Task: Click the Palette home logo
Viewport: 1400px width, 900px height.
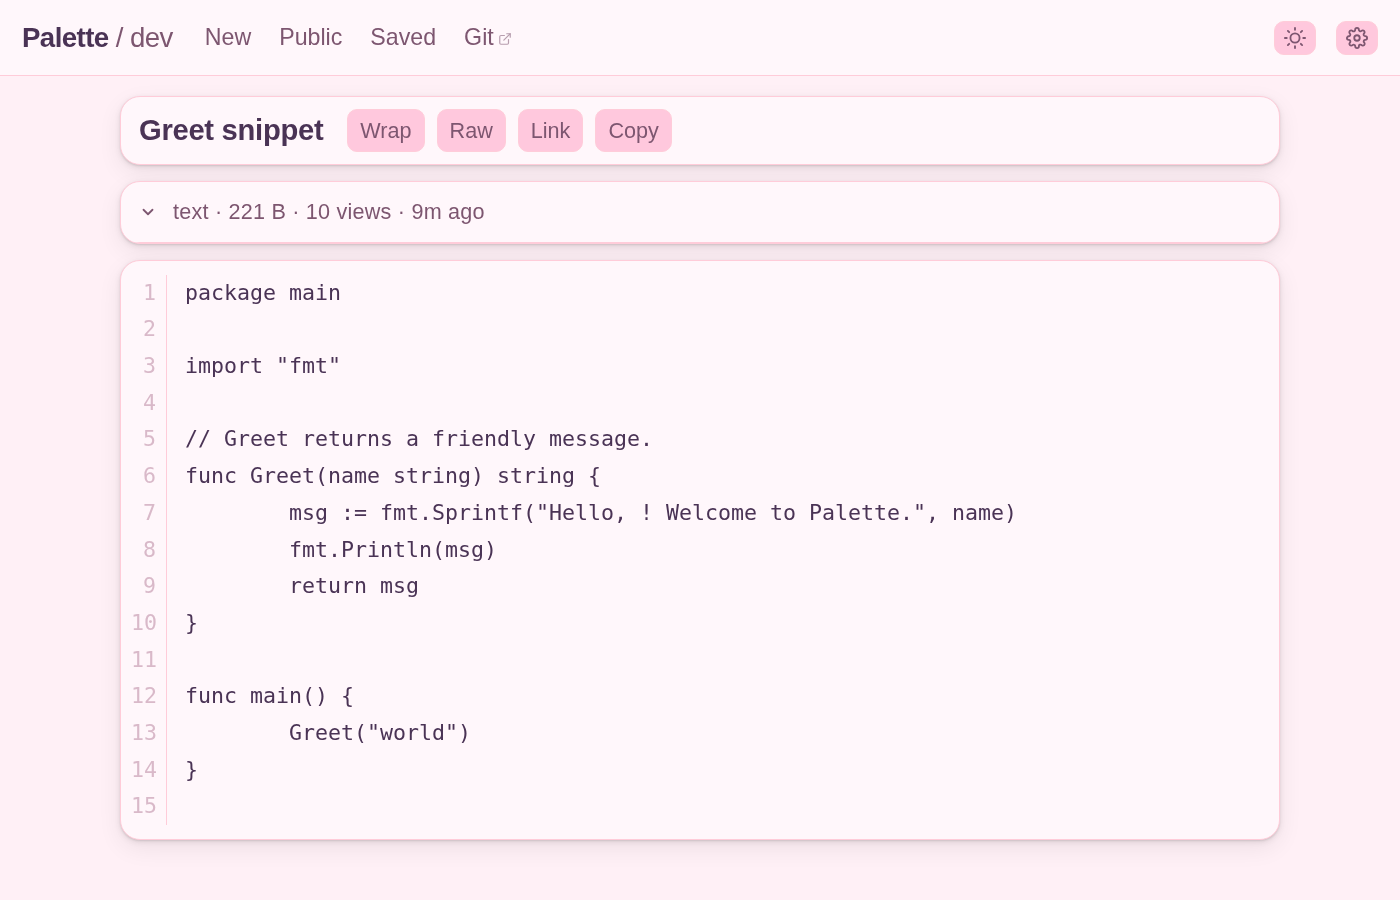Action: pyautogui.click(x=65, y=38)
